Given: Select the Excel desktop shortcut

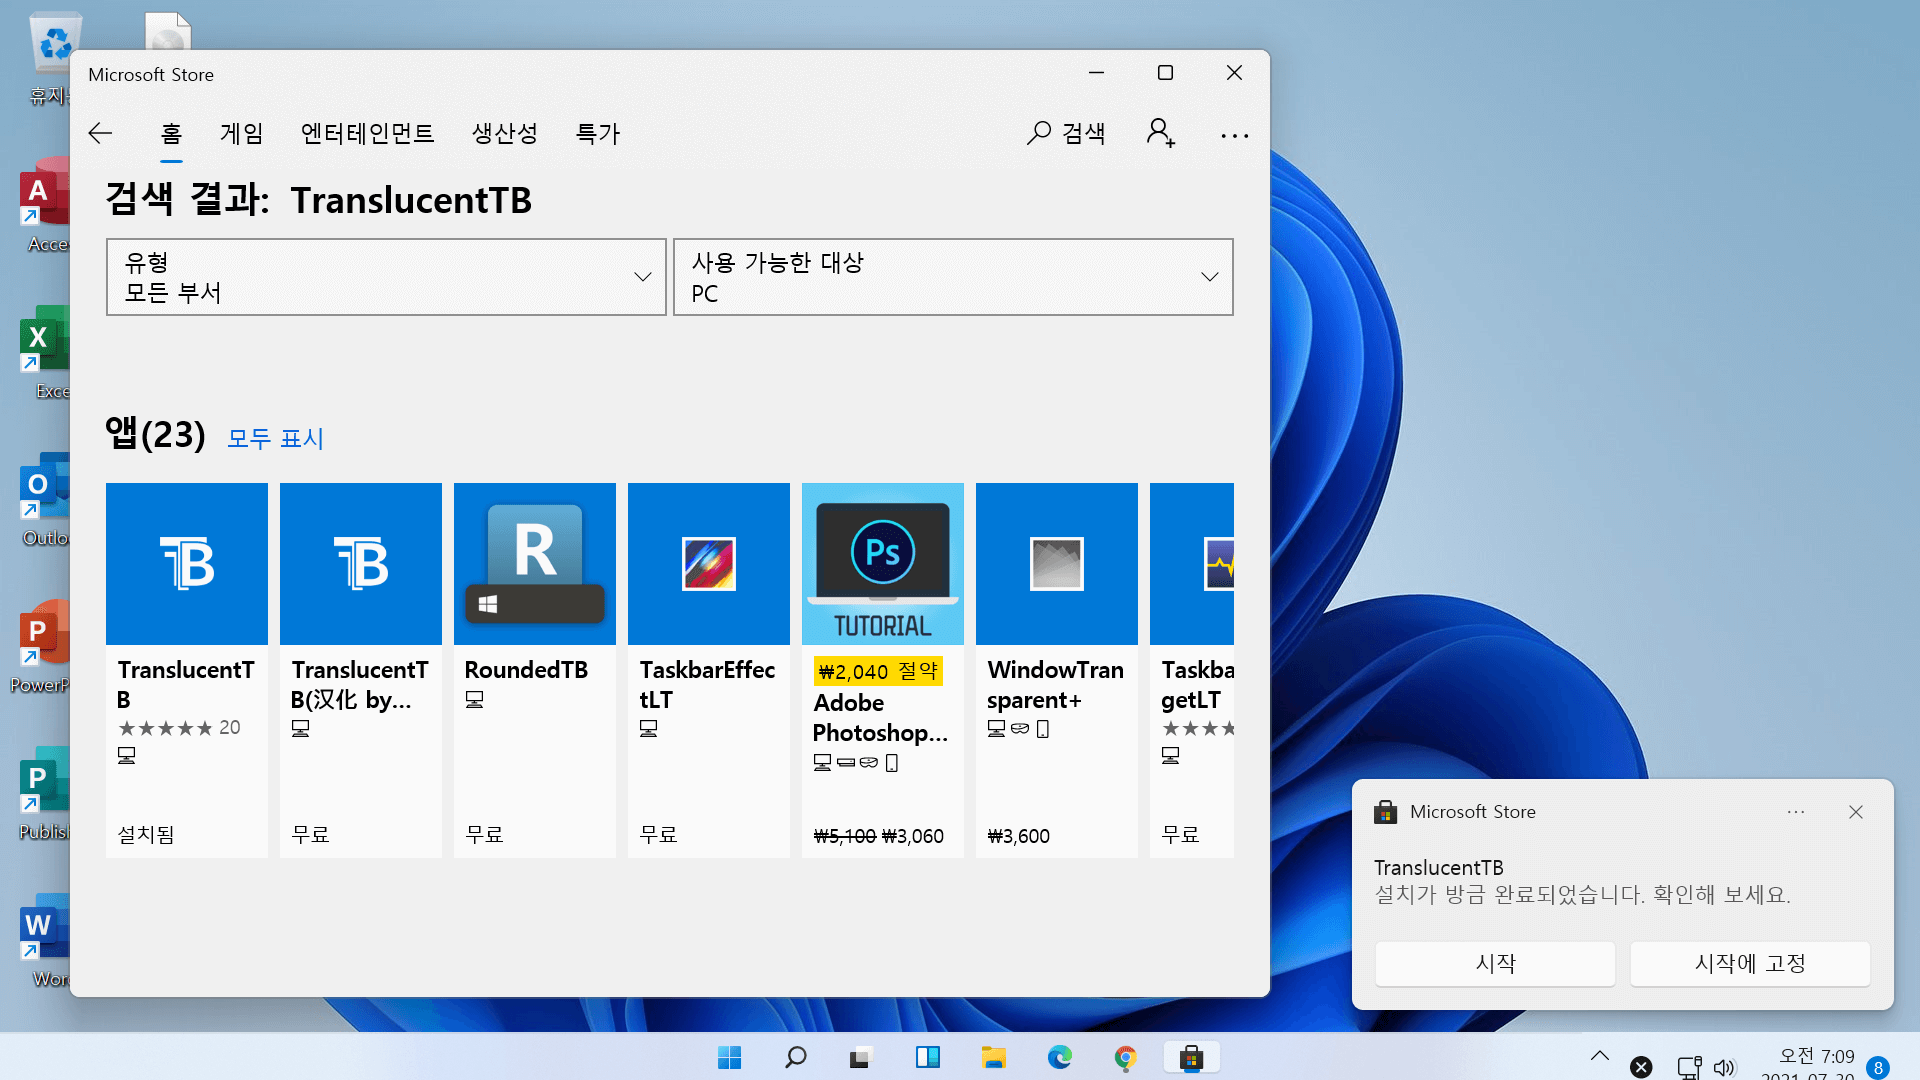Looking at the screenshot, I should pyautogui.click(x=45, y=352).
